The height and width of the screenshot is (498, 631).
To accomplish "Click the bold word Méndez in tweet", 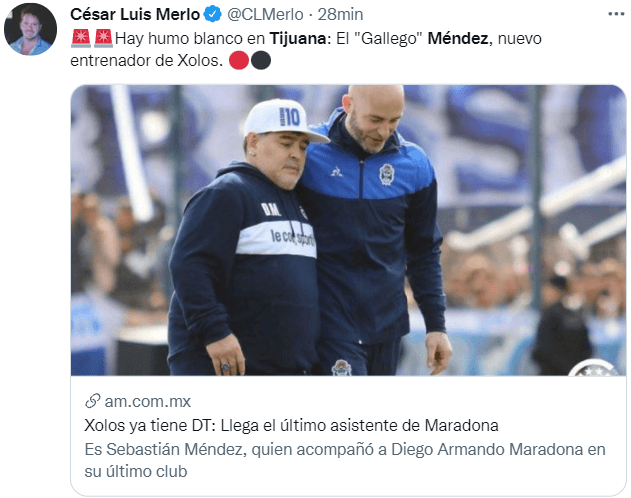I will point(458,38).
